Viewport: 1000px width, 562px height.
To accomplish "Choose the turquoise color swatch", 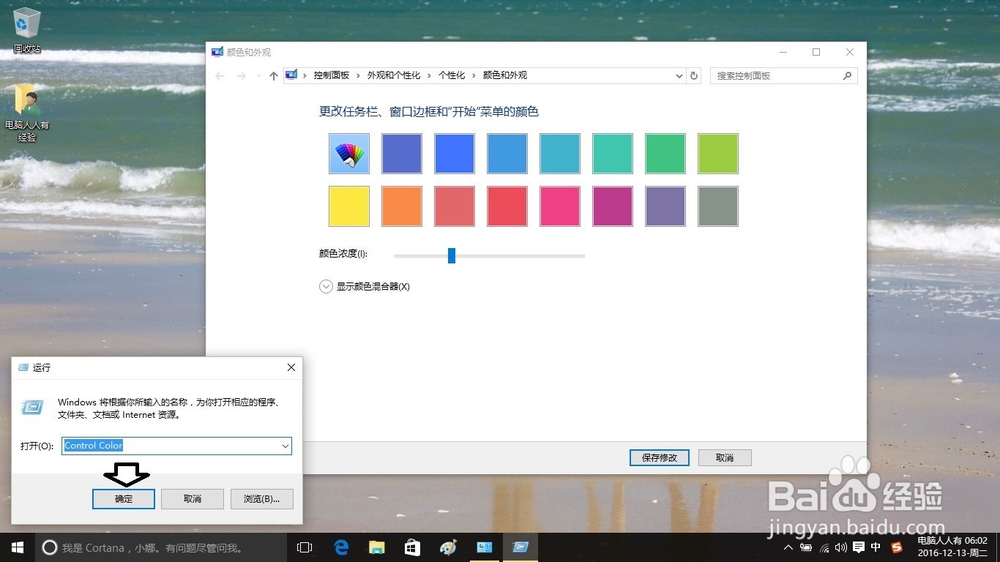I will 612,154.
